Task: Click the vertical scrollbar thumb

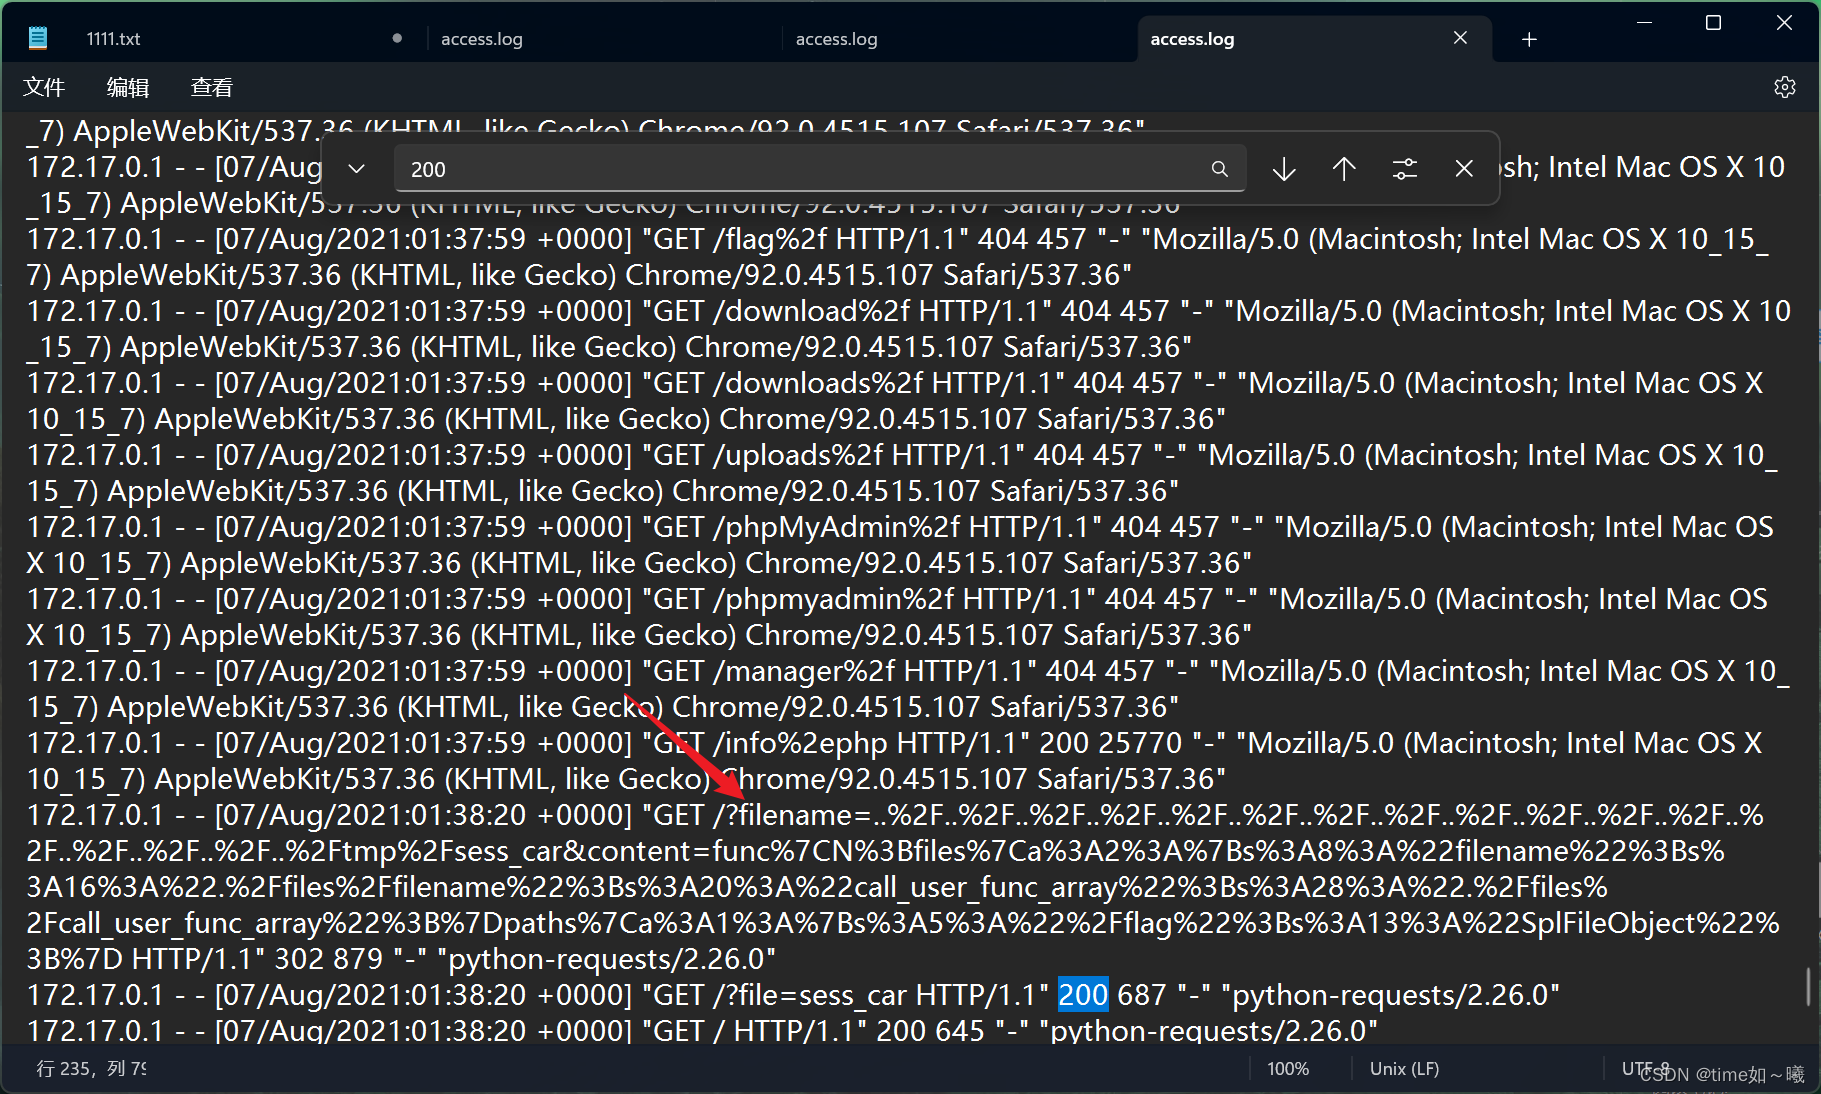Action: point(1808,986)
